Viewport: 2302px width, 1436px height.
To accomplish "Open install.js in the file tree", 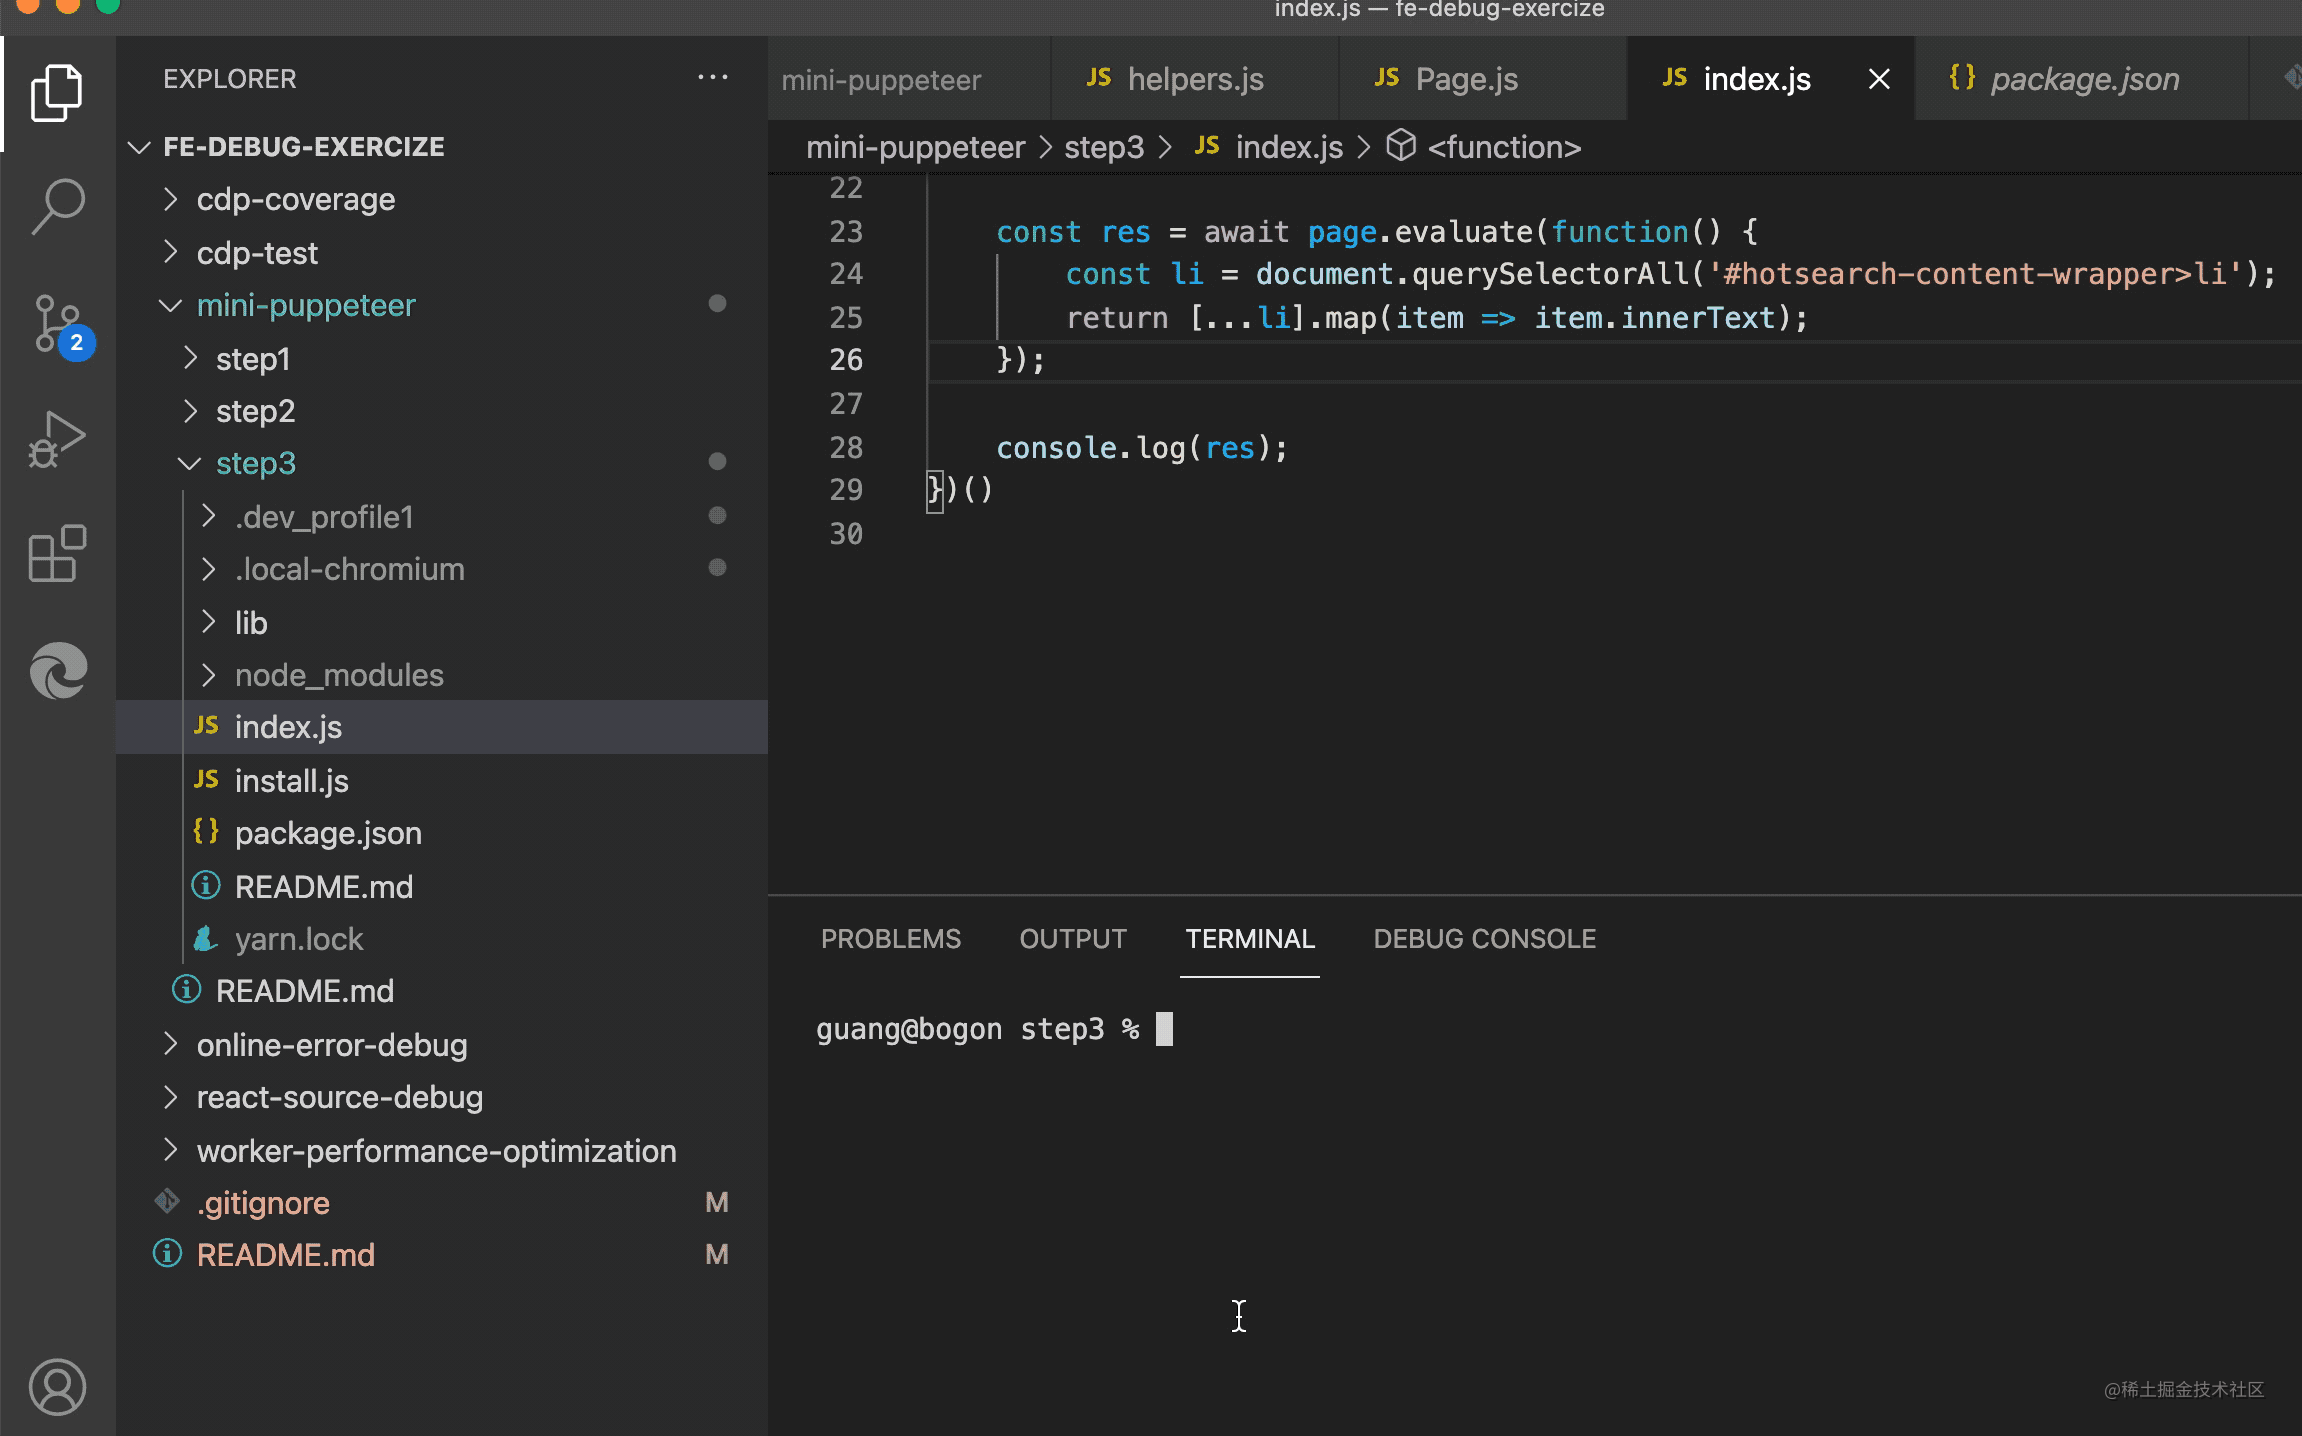I will coord(291,780).
